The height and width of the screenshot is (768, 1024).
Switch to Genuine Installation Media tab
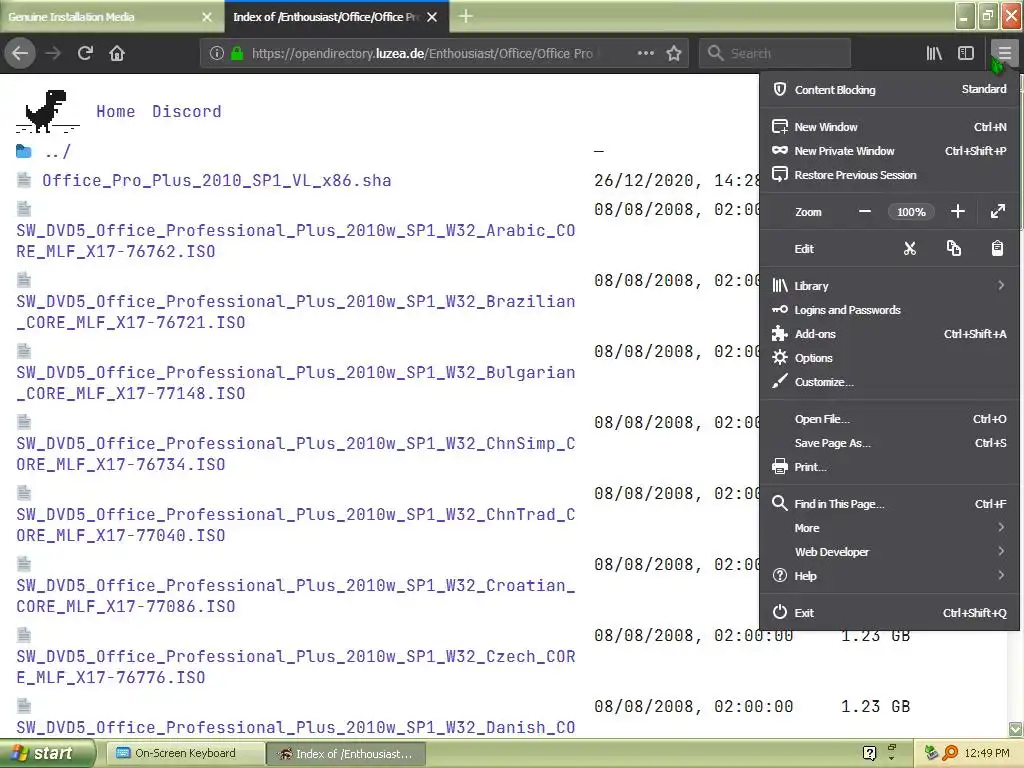point(111,17)
